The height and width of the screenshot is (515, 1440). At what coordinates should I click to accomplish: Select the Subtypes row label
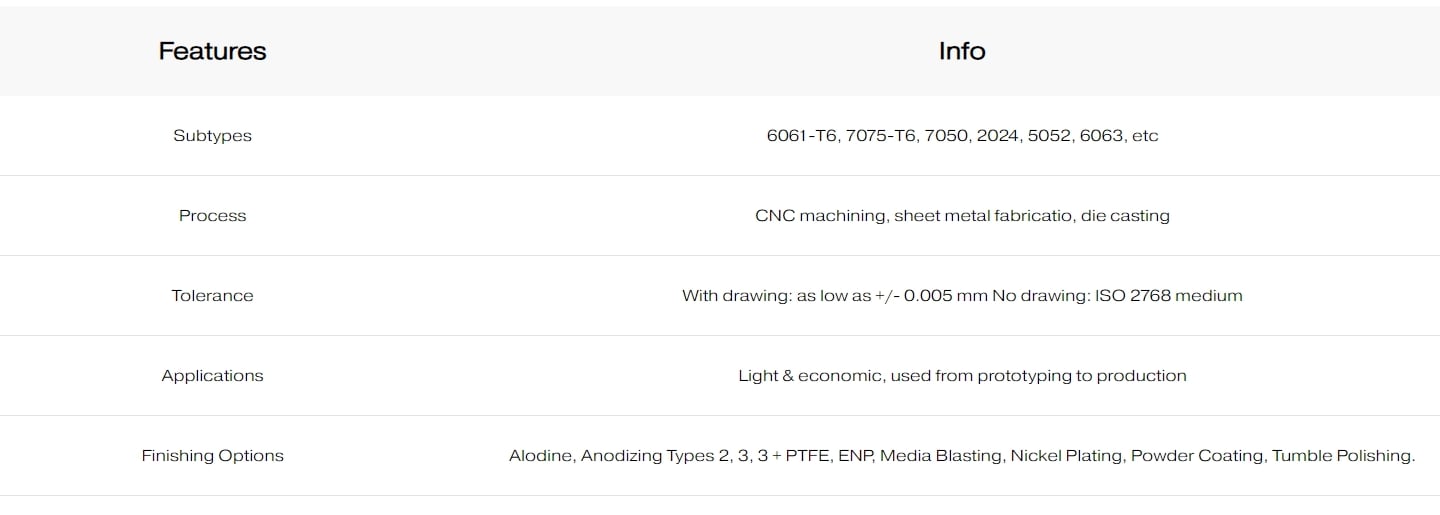point(212,136)
